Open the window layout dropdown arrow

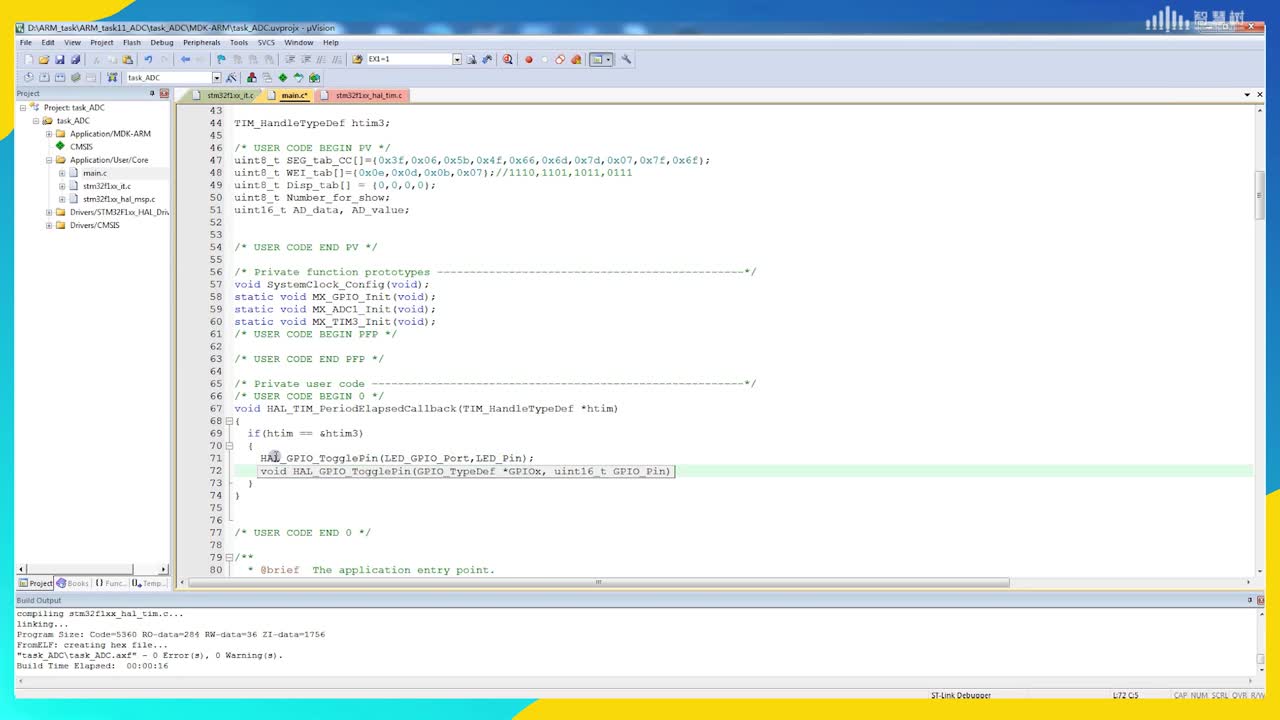(x=608, y=59)
